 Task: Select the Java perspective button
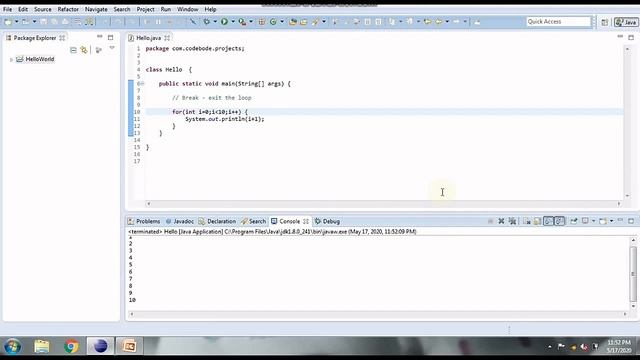click(x=626, y=22)
